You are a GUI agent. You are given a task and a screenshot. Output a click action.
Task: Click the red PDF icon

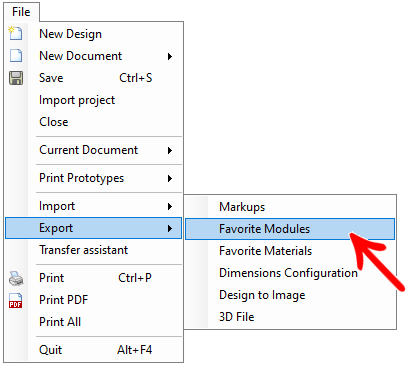pyautogui.click(x=16, y=300)
